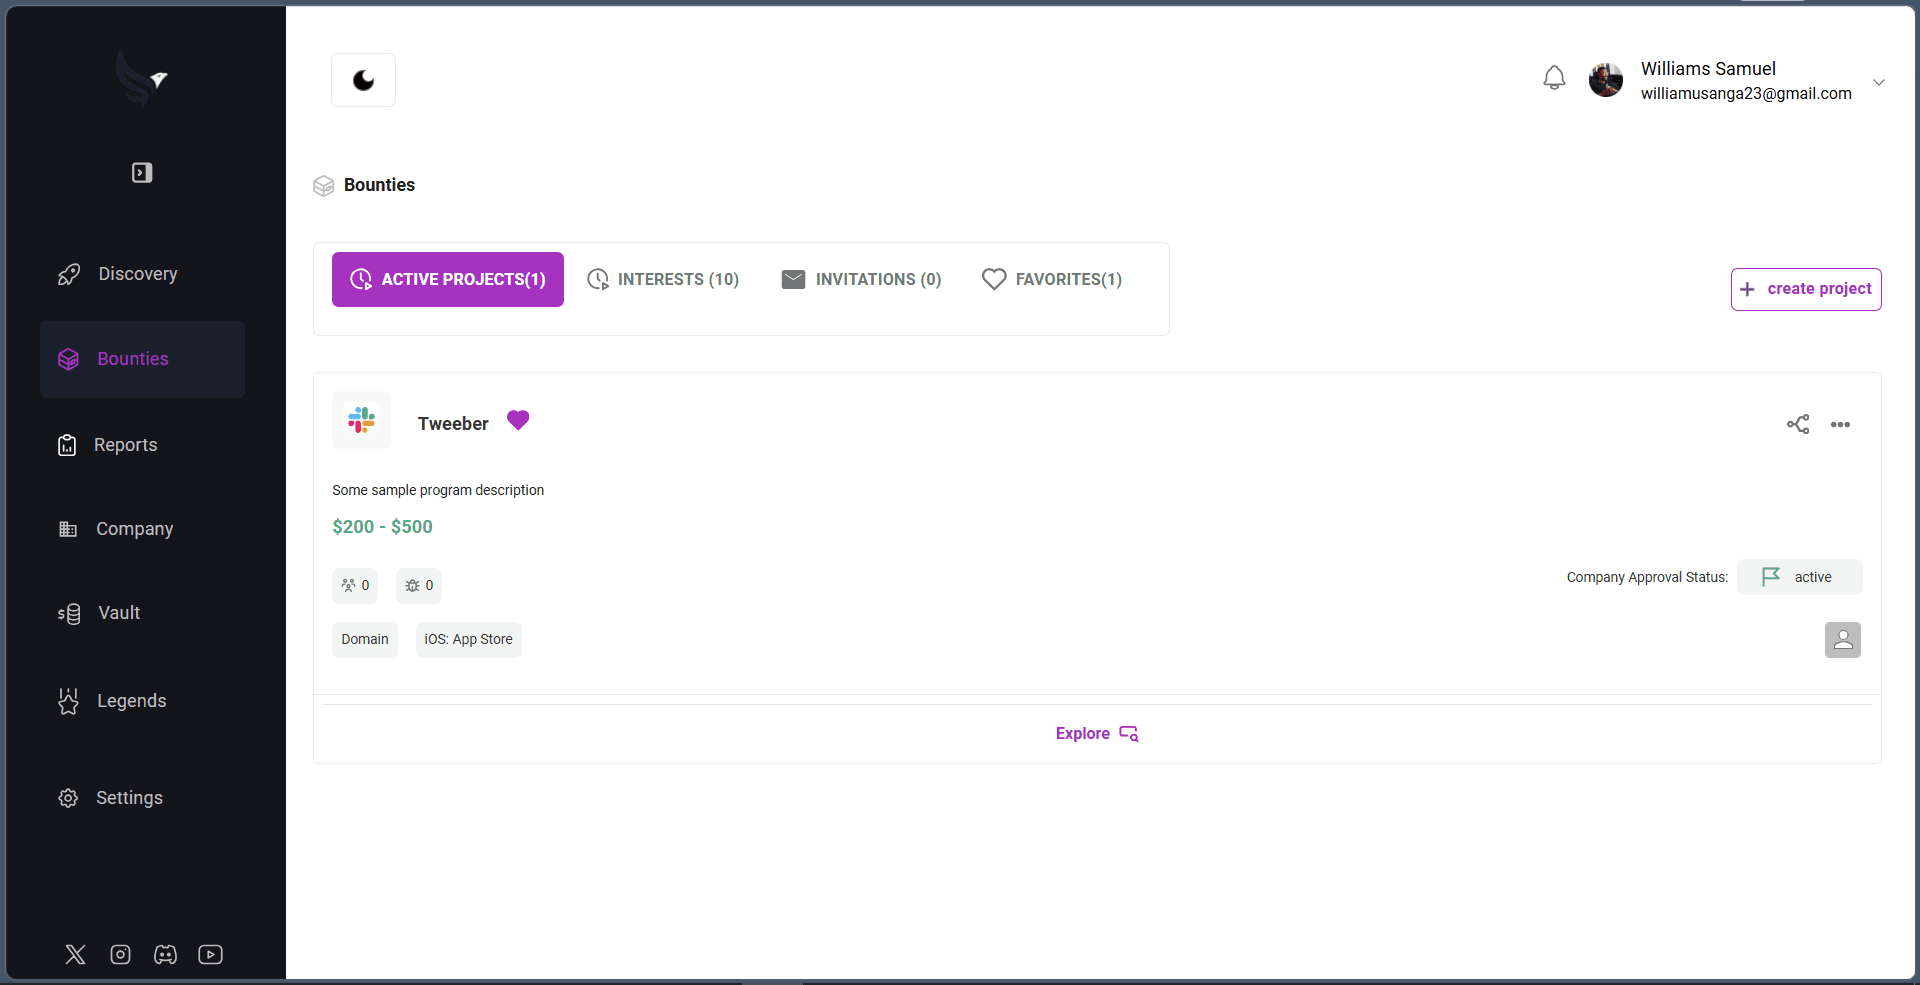Open Tweeber project title
Image resolution: width=1920 pixels, height=985 pixels.
[x=453, y=424]
